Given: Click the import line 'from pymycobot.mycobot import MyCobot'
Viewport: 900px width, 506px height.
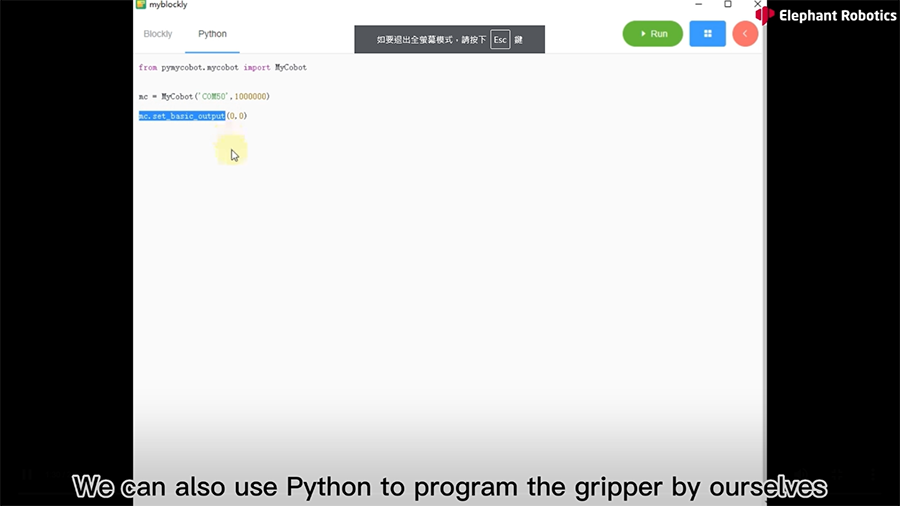Looking at the screenshot, I should tap(223, 67).
